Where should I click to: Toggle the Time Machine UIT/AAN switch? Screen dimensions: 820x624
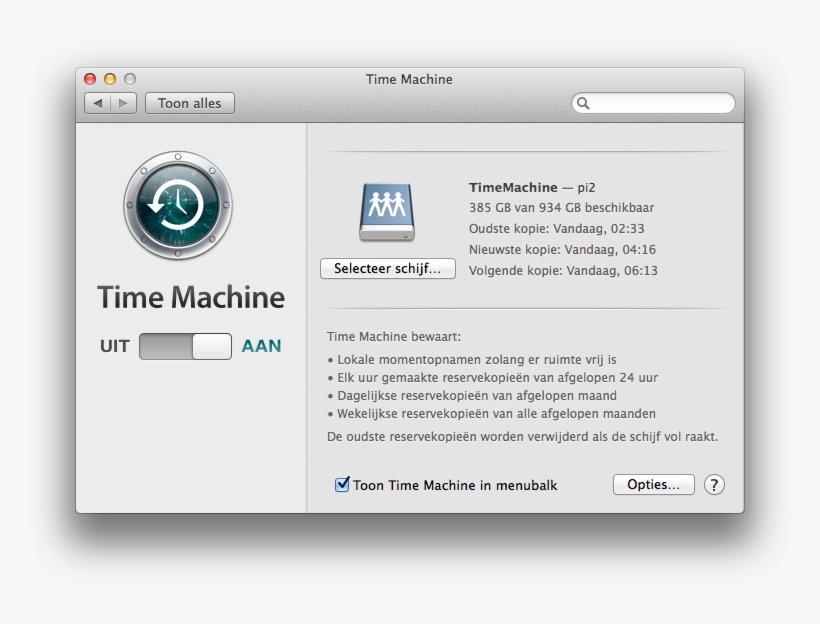pyautogui.click(x=185, y=346)
